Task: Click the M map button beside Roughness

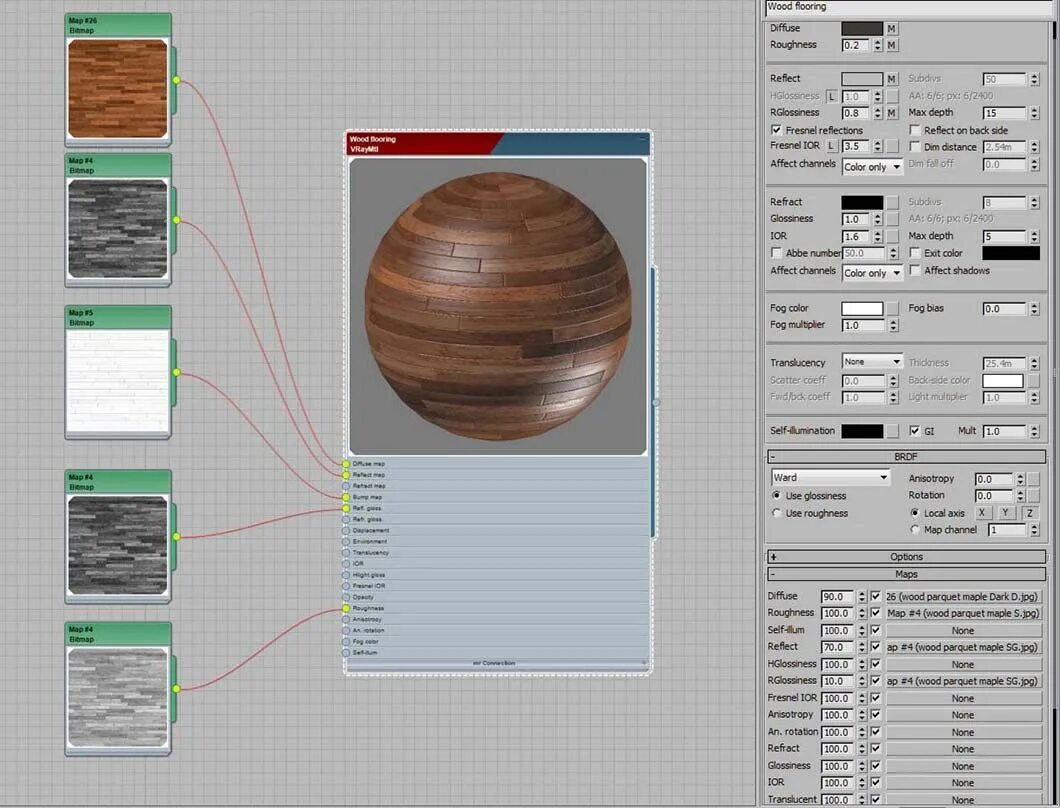Action: pos(892,45)
